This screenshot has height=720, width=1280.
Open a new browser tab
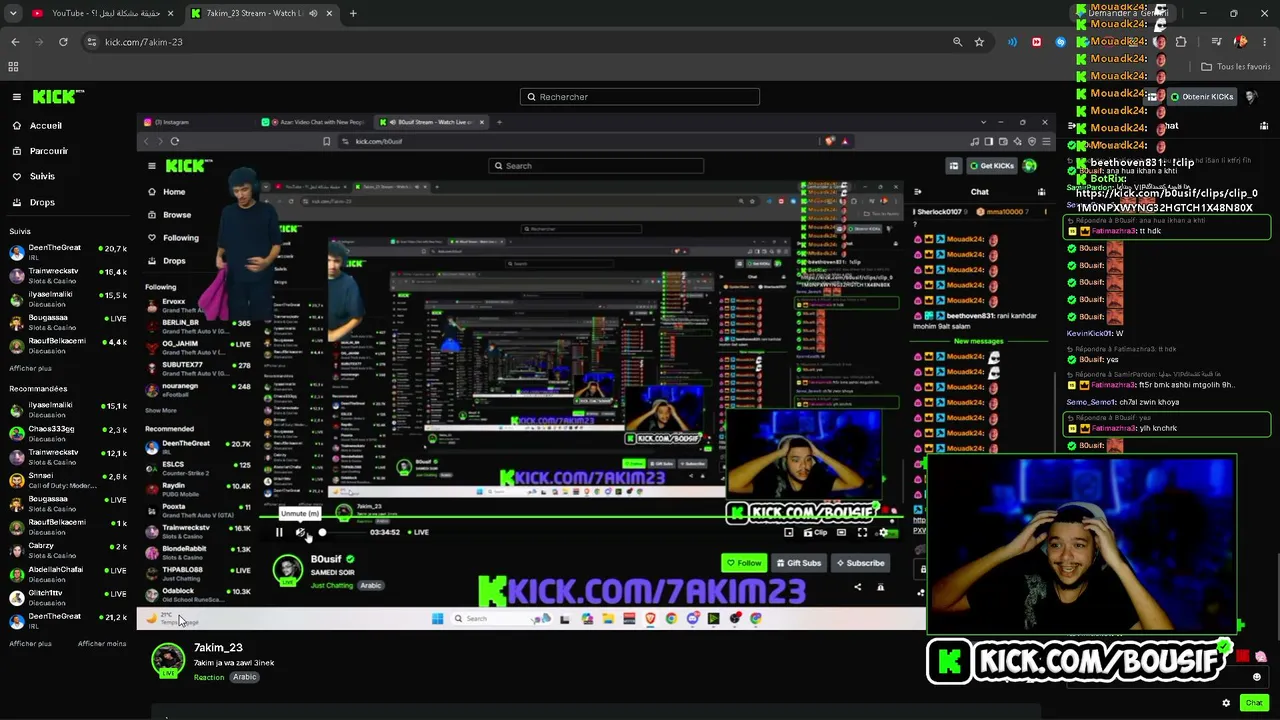[x=353, y=13]
